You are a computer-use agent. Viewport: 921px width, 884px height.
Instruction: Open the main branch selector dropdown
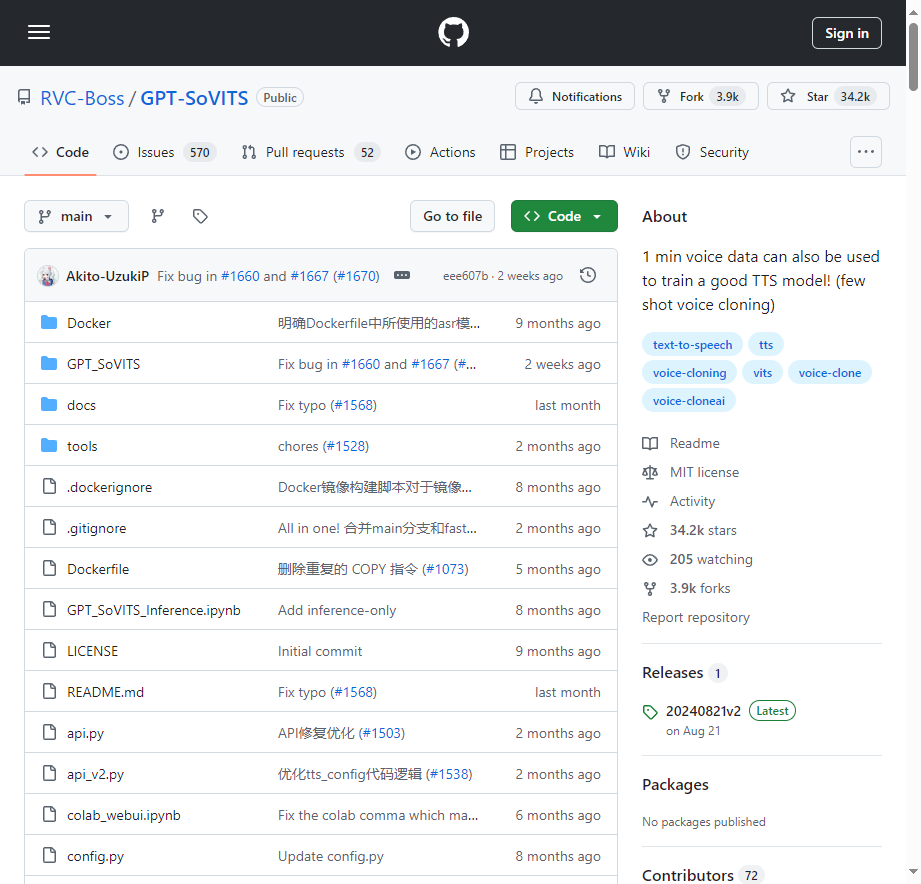(x=76, y=216)
